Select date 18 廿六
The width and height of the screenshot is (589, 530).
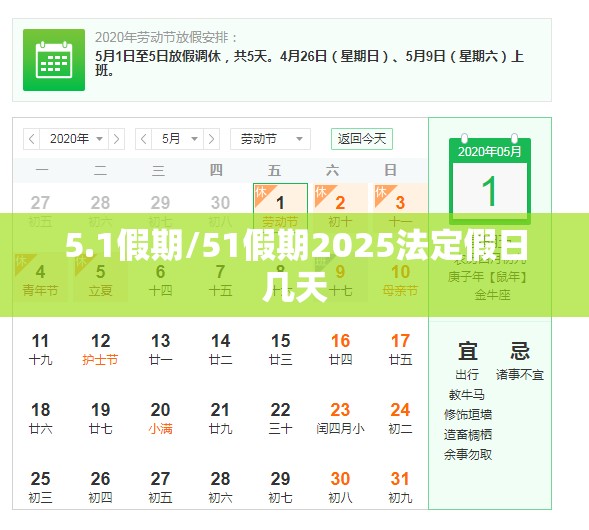40,418
